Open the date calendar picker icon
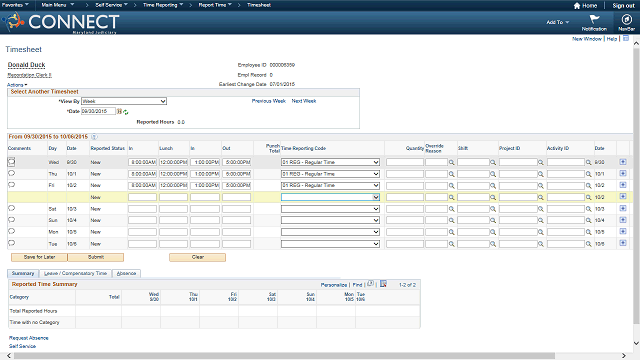This screenshot has width=640, height=360. coord(119,111)
